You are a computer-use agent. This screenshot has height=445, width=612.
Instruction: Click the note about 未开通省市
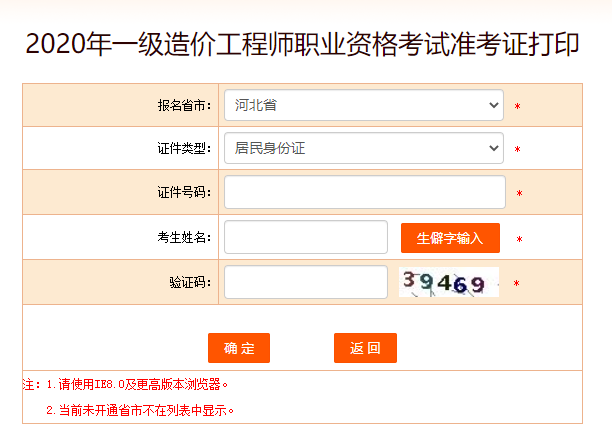(x=140, y=410)
